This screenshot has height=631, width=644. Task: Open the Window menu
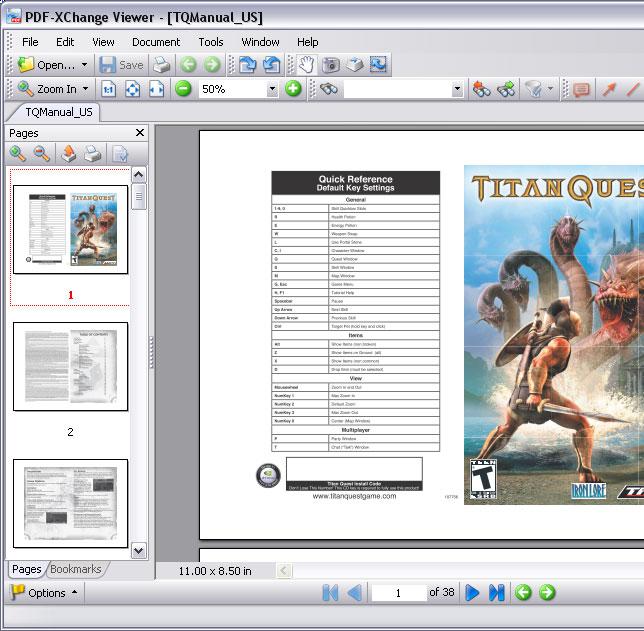click(260, 42)
